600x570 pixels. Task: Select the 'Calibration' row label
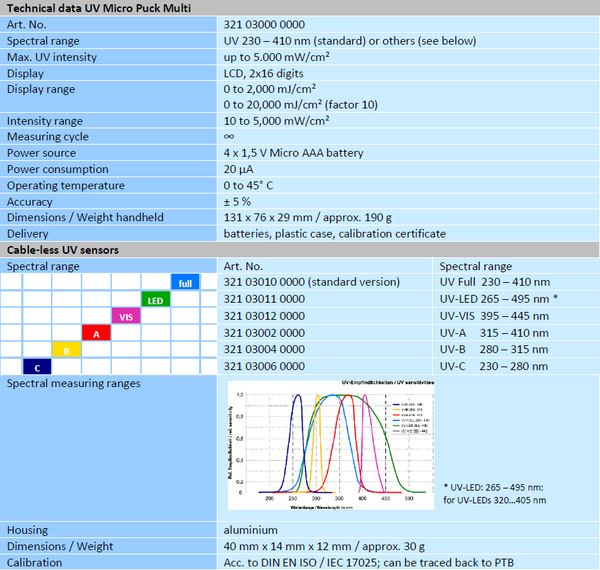34,563
